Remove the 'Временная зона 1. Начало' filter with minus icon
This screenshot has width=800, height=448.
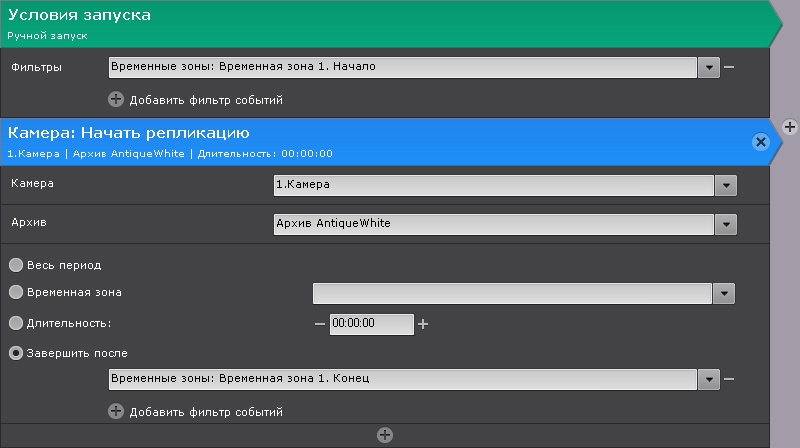click(729, 68)
